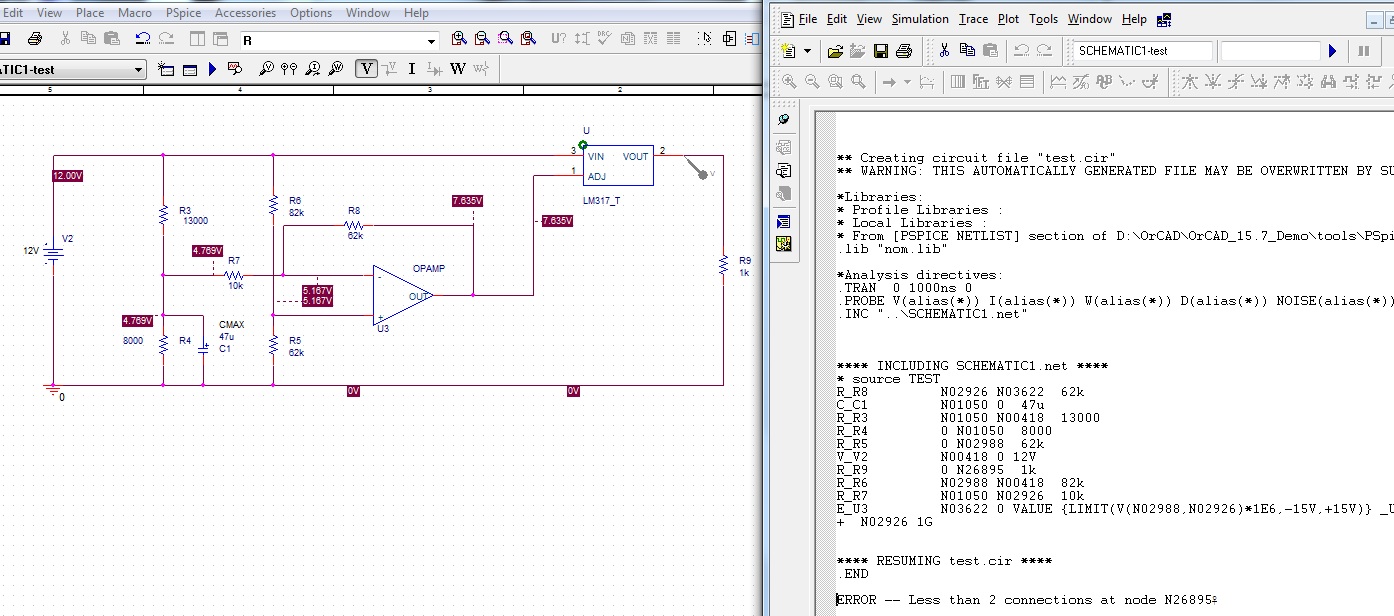Open the PSpice menu in schematic editor
Image resolution: width=1394 pixels, height=616 pixels.
[x=183, y=13]
